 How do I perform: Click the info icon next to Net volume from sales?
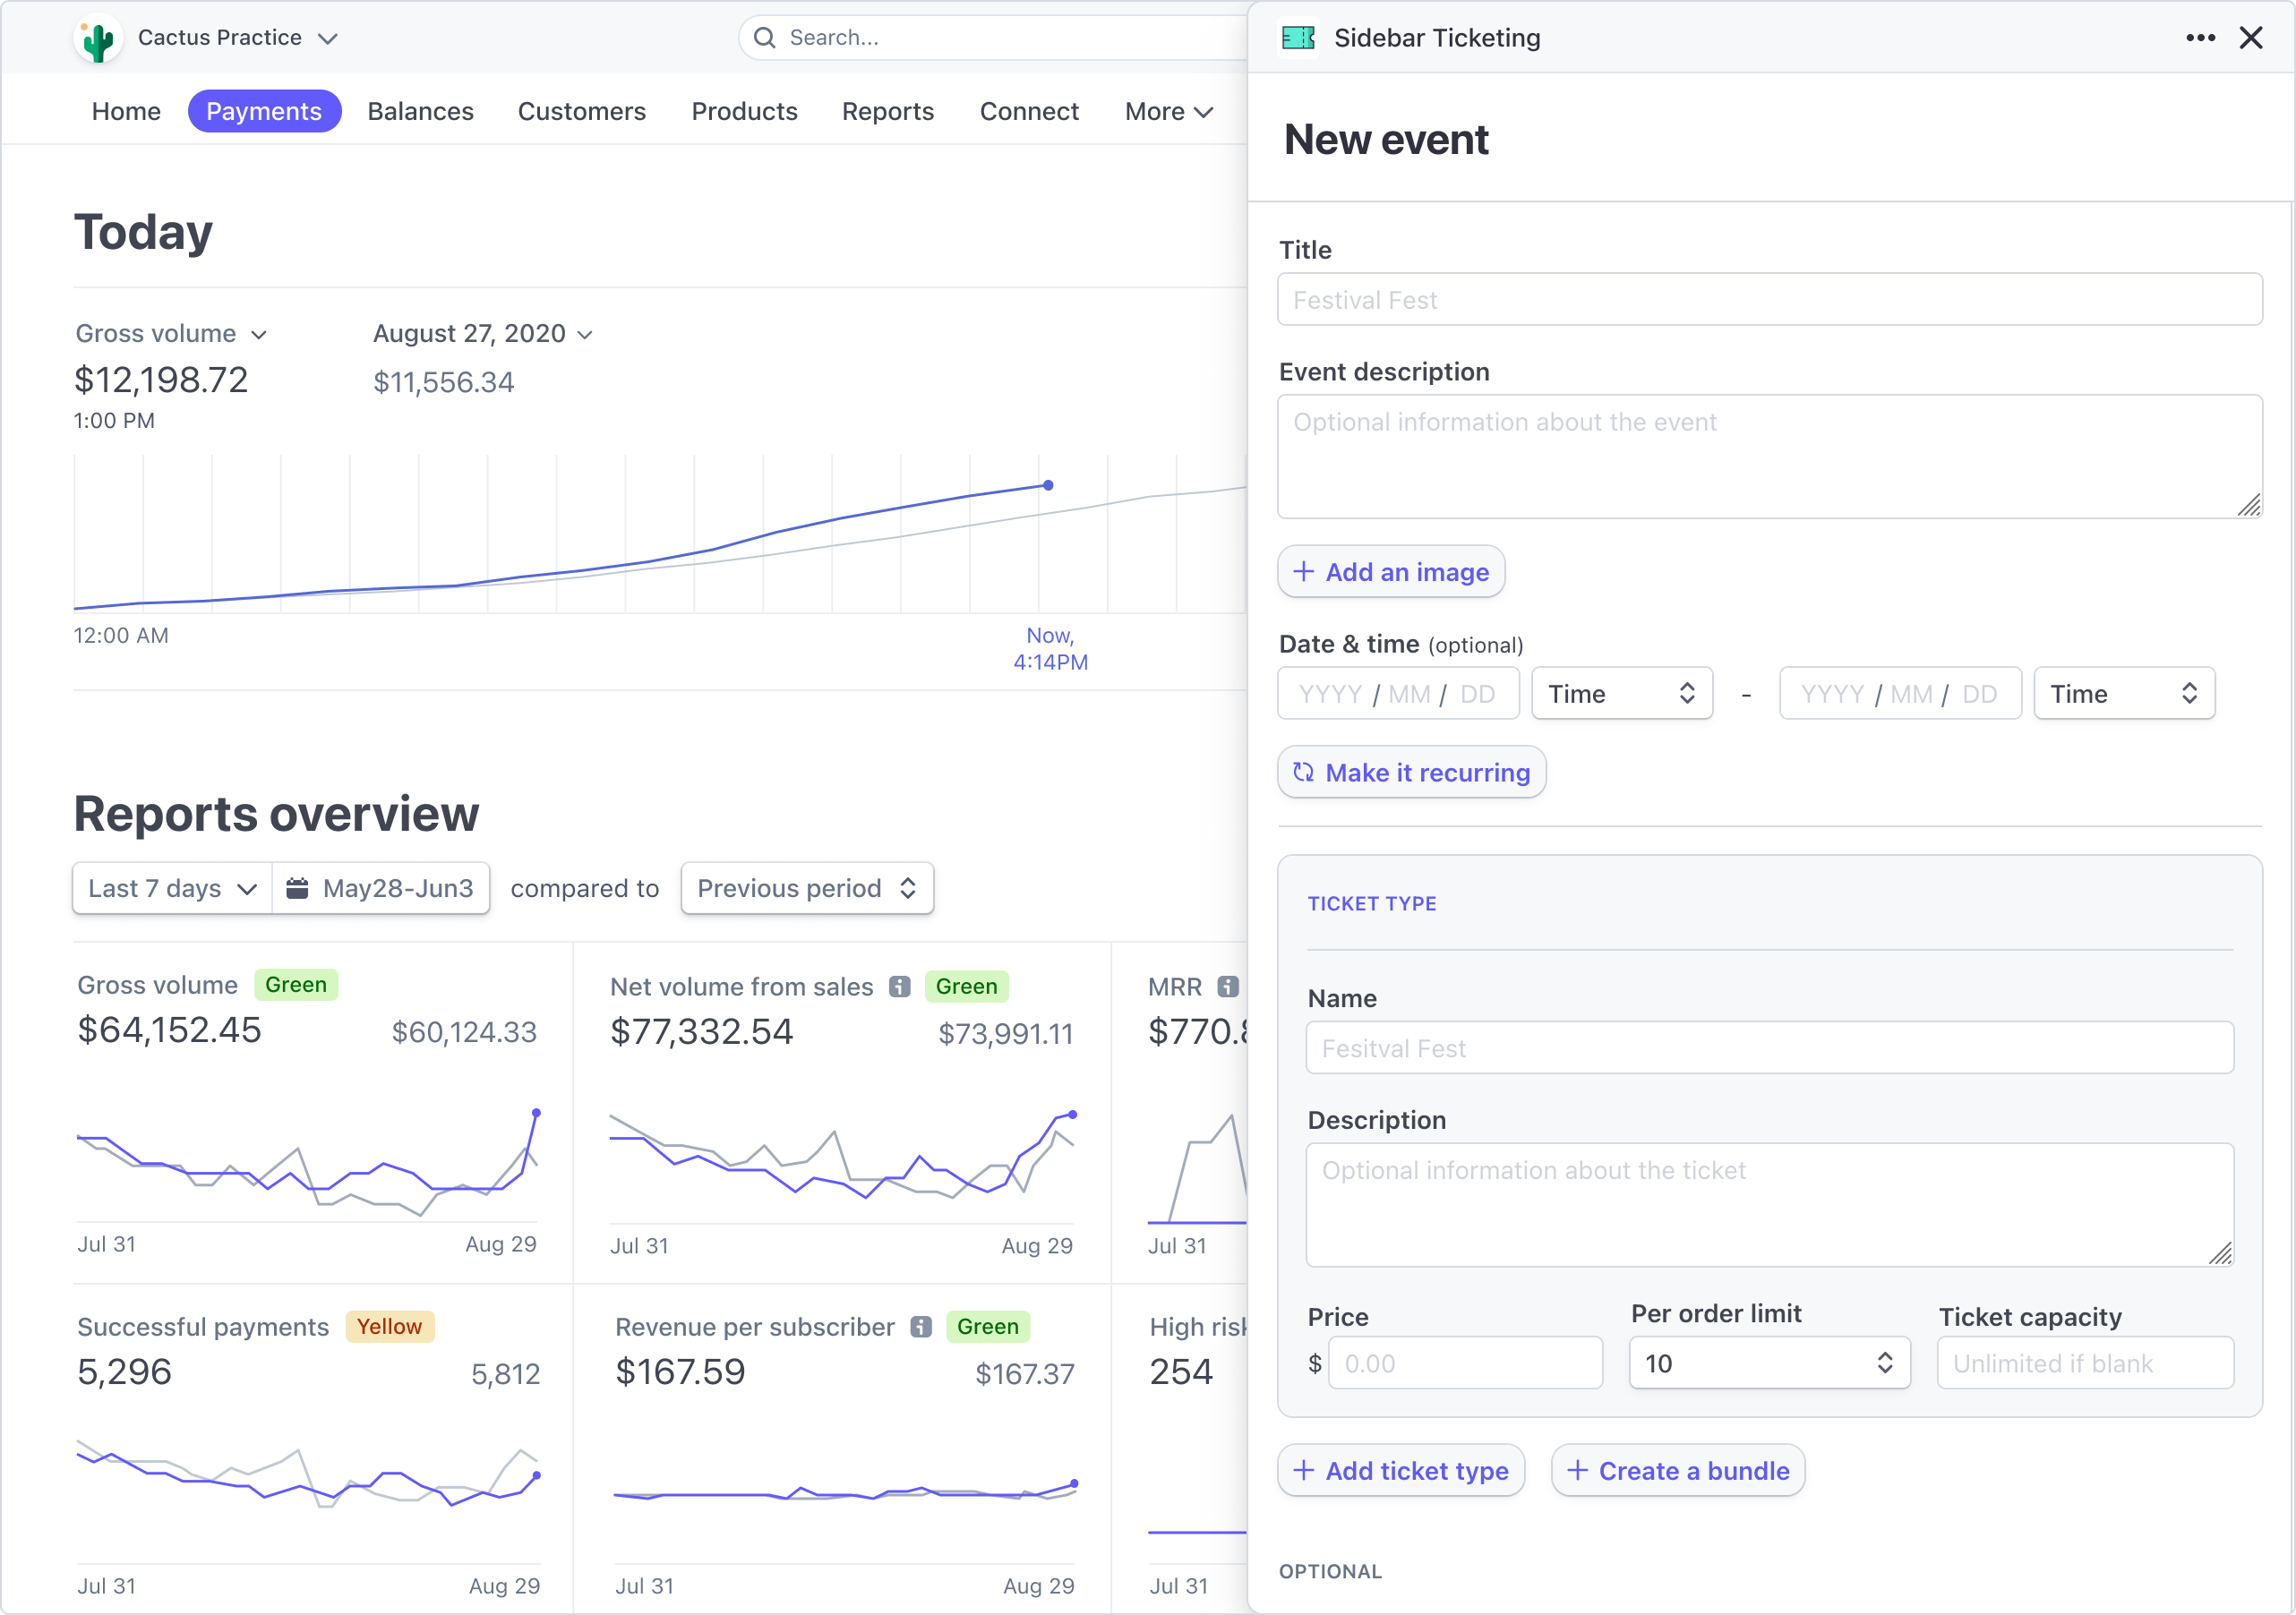(x=900, y=986)
